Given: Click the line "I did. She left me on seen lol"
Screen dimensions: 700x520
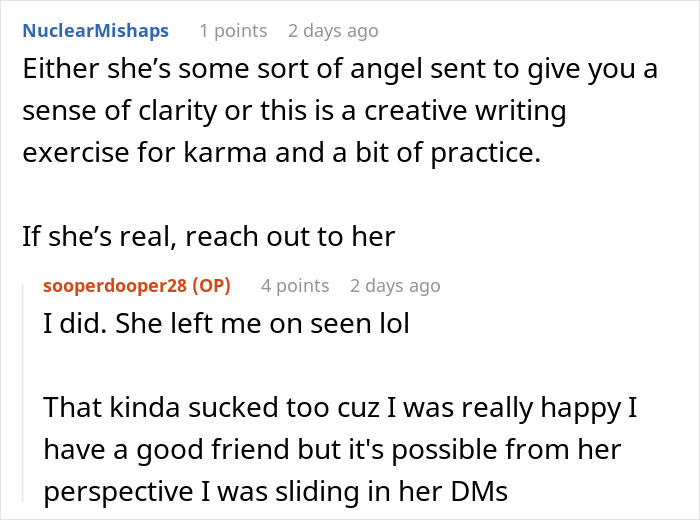Looking at the screenshot, I should coord(226,324).
